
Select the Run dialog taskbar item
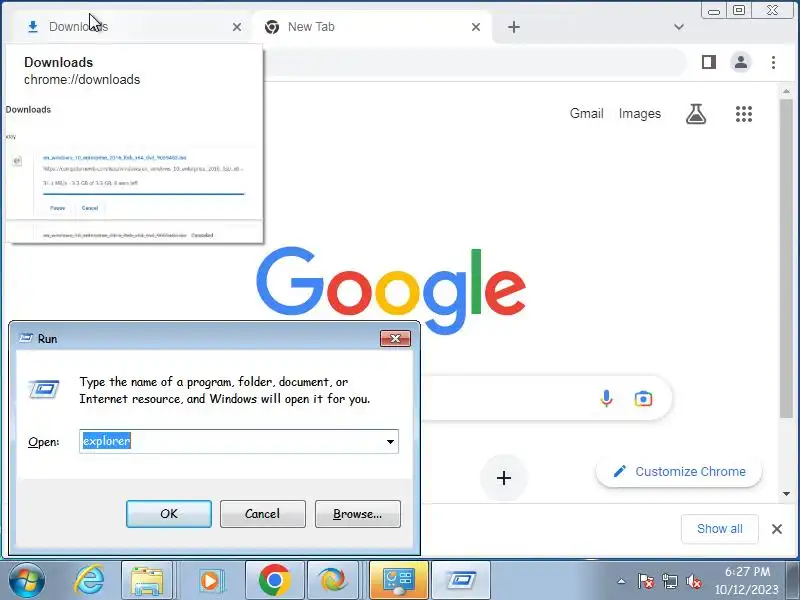click(461, 581)
